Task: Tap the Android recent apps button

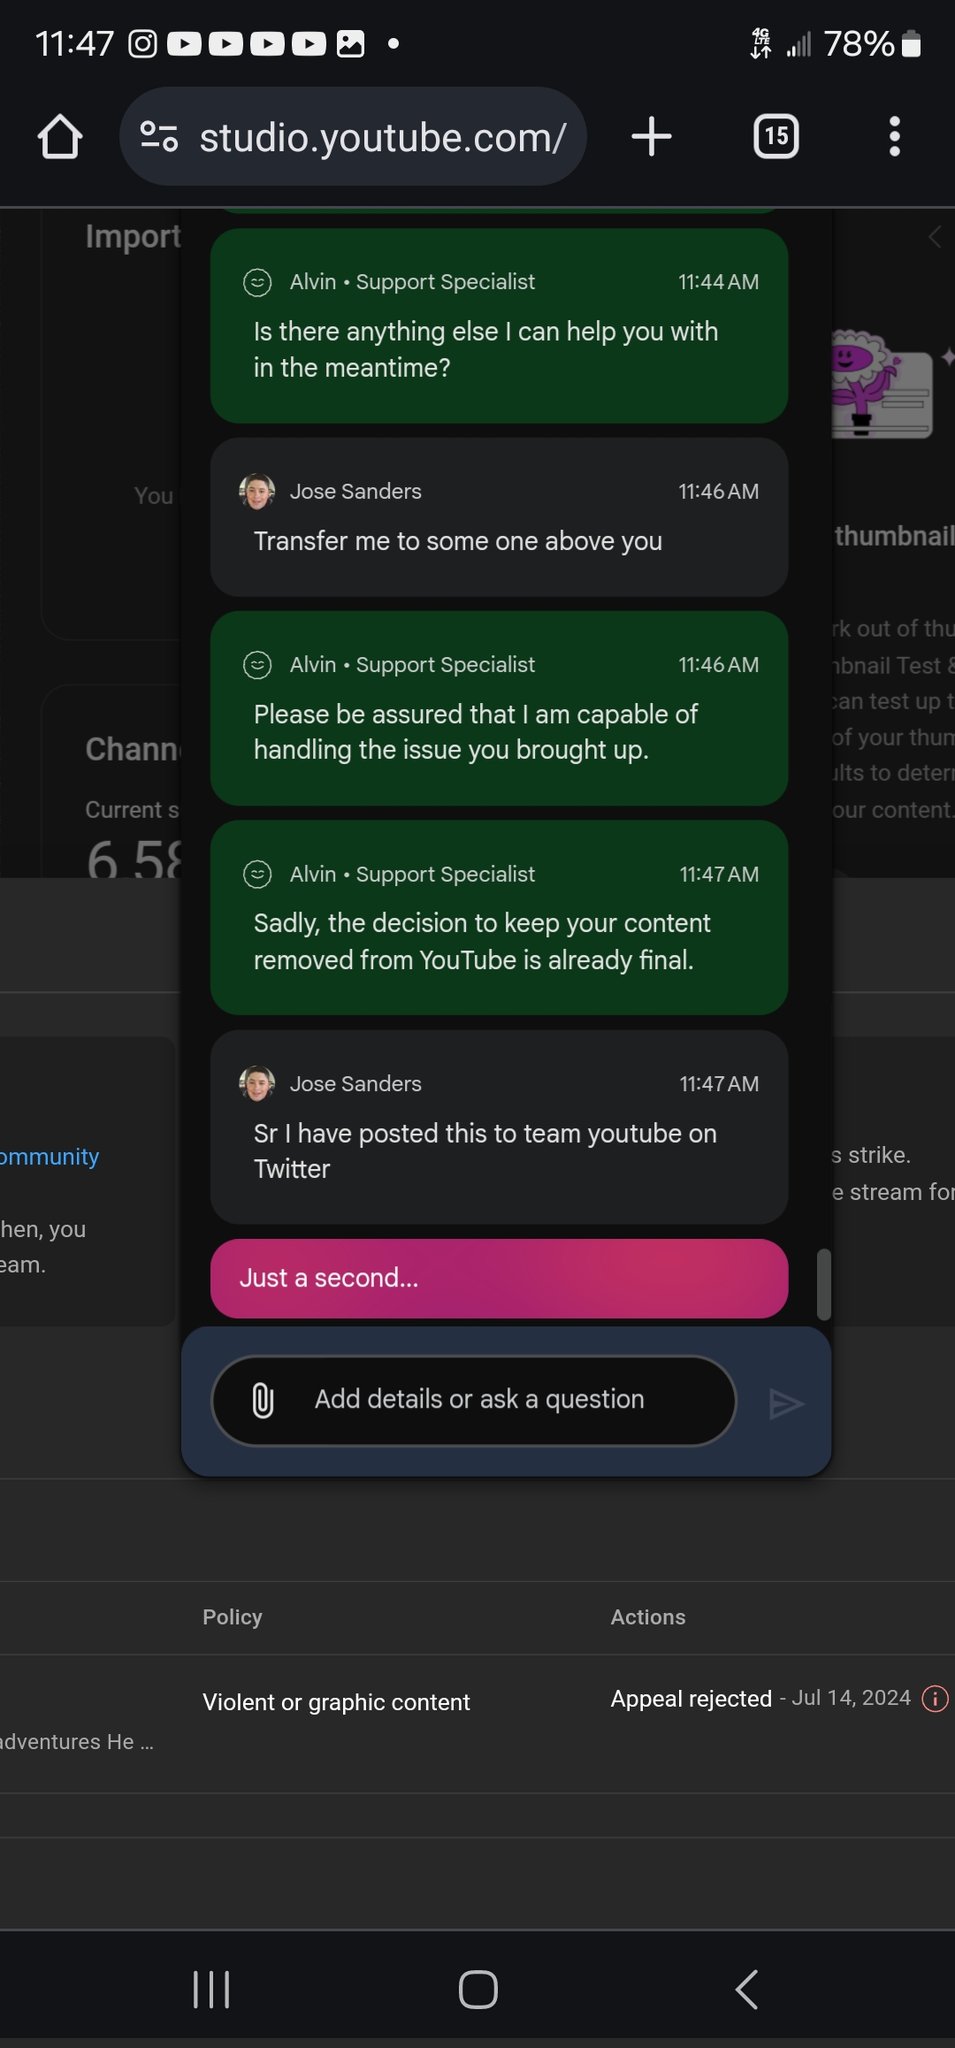Action: pyautogui.click(x=211, y=1989)
